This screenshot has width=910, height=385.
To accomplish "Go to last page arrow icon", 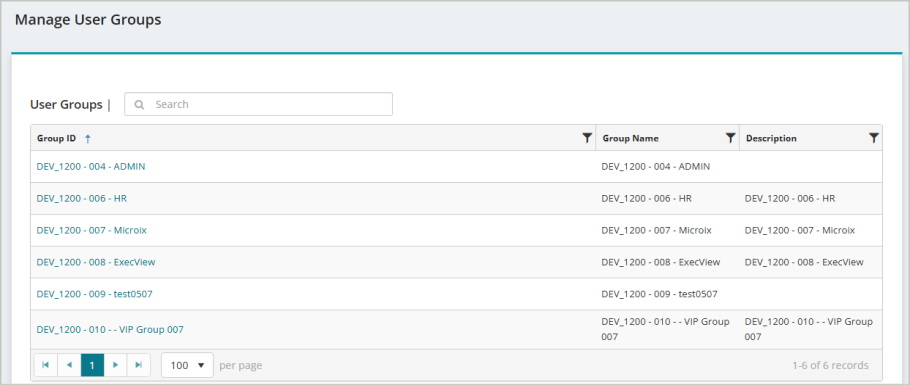I will 139,365.
